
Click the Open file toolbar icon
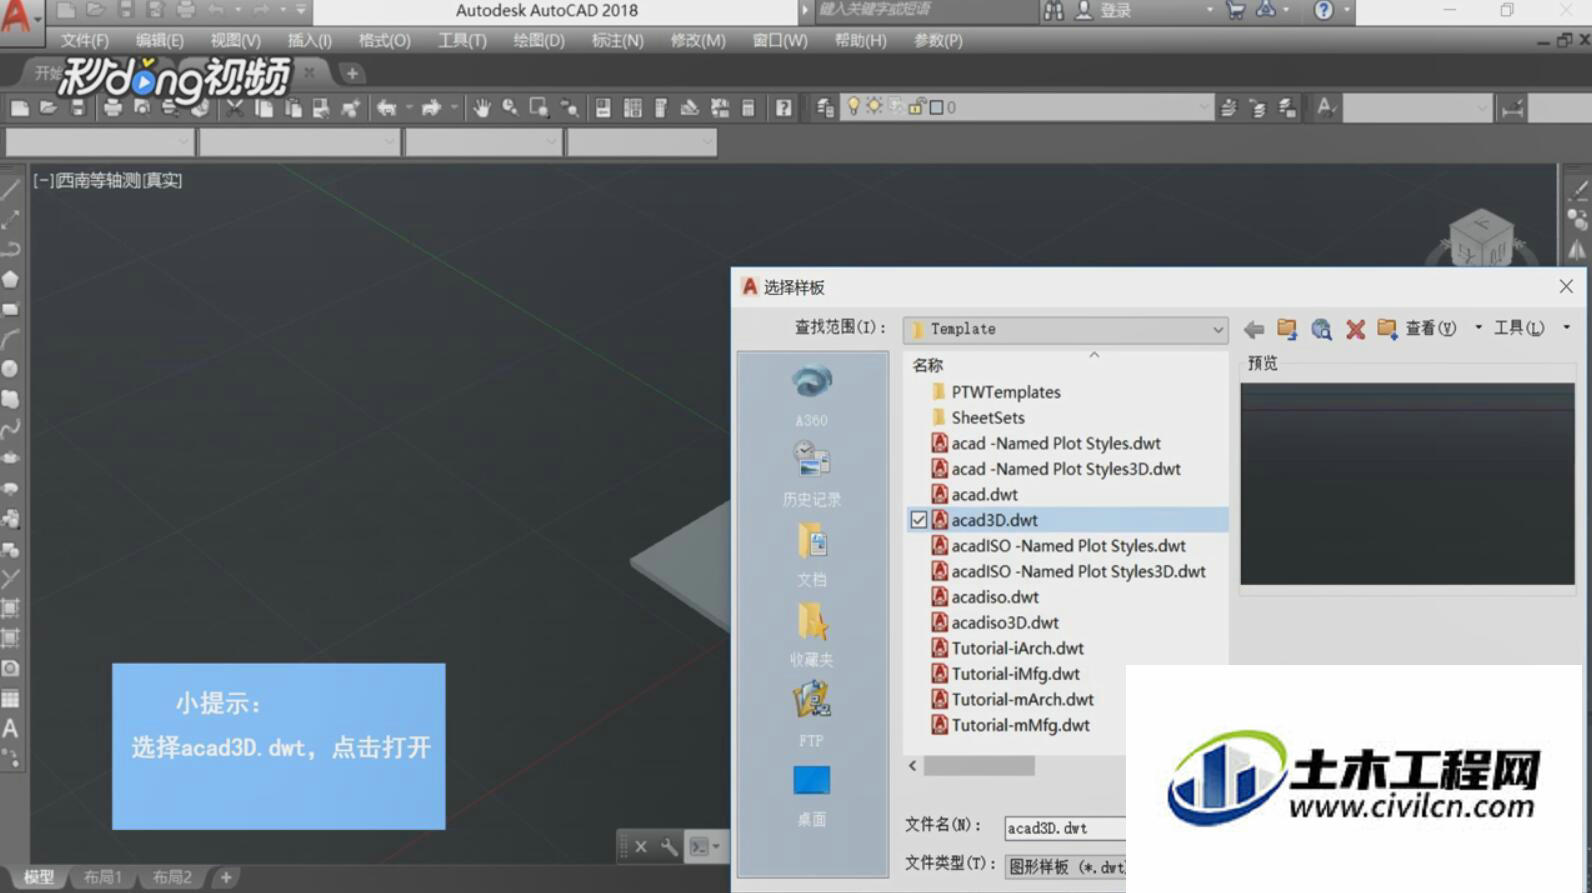click(48, 108)
